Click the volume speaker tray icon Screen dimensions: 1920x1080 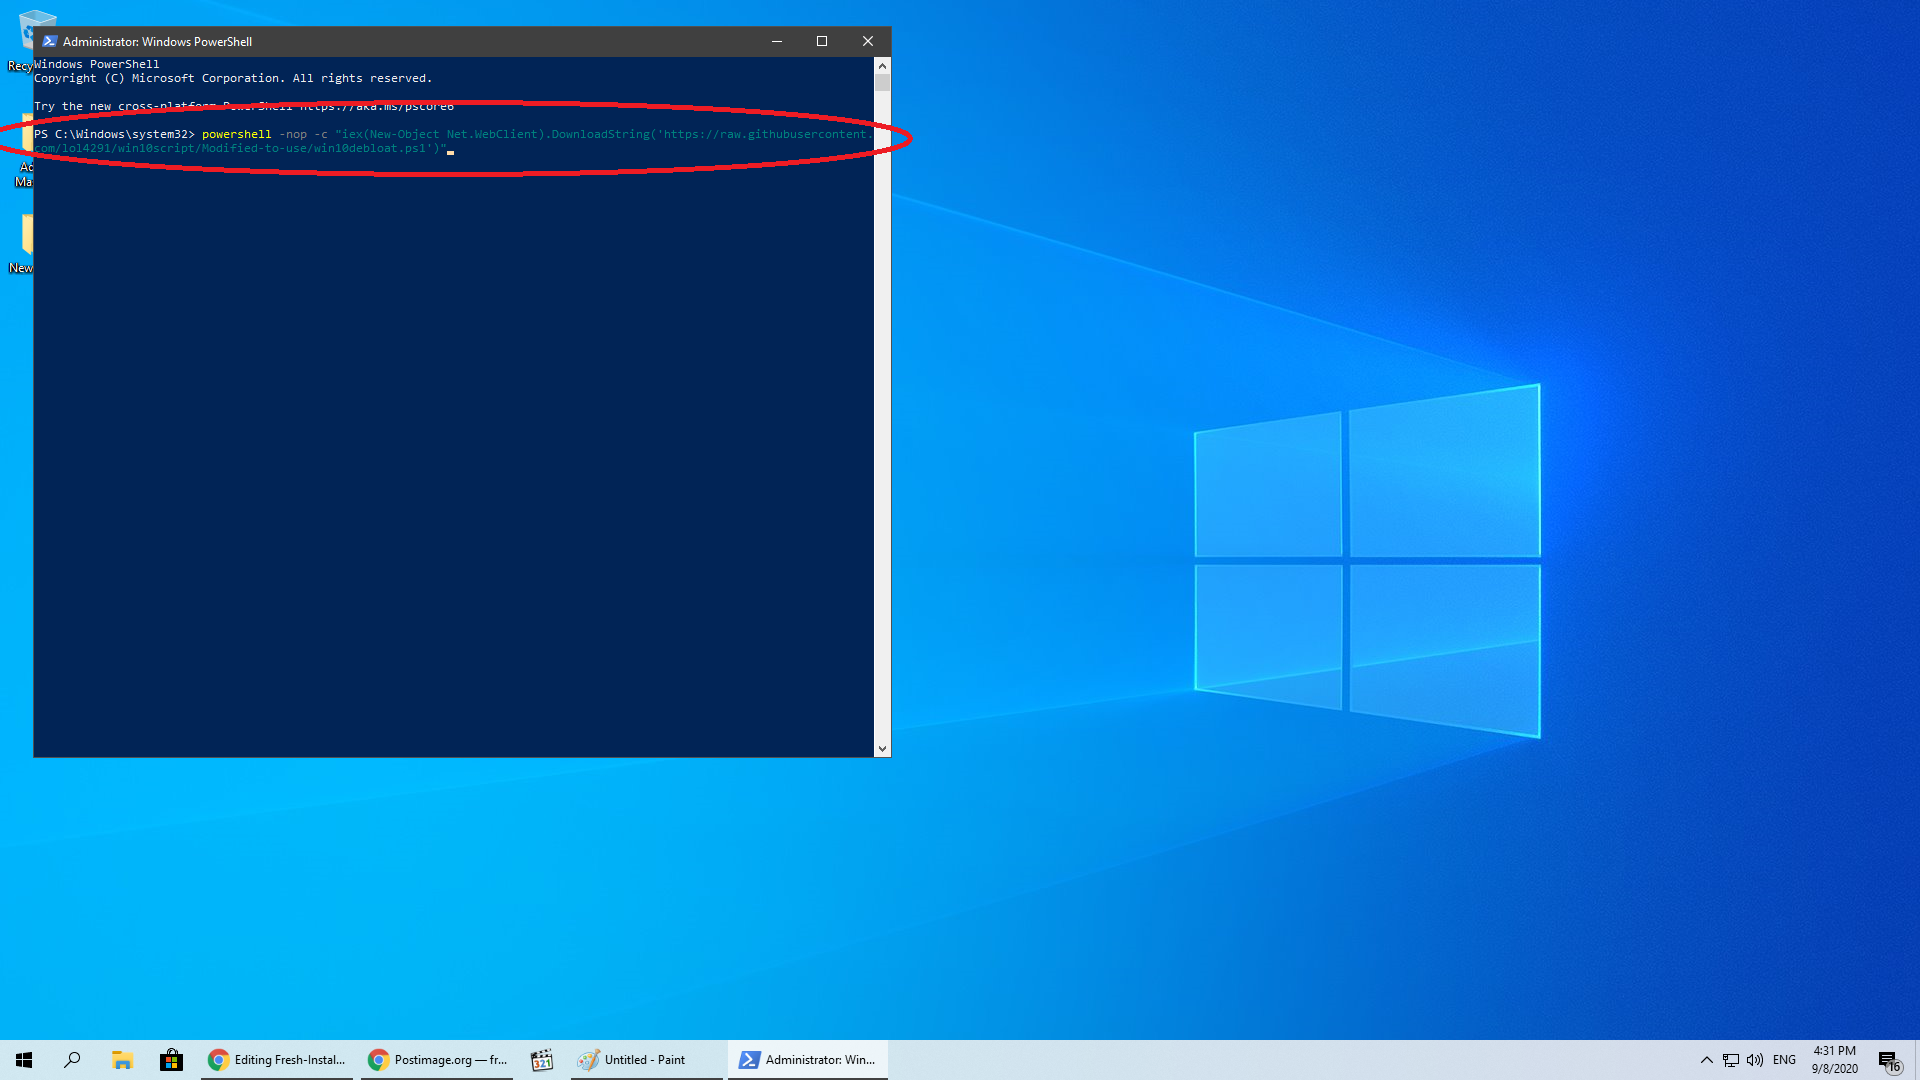1755,1060
